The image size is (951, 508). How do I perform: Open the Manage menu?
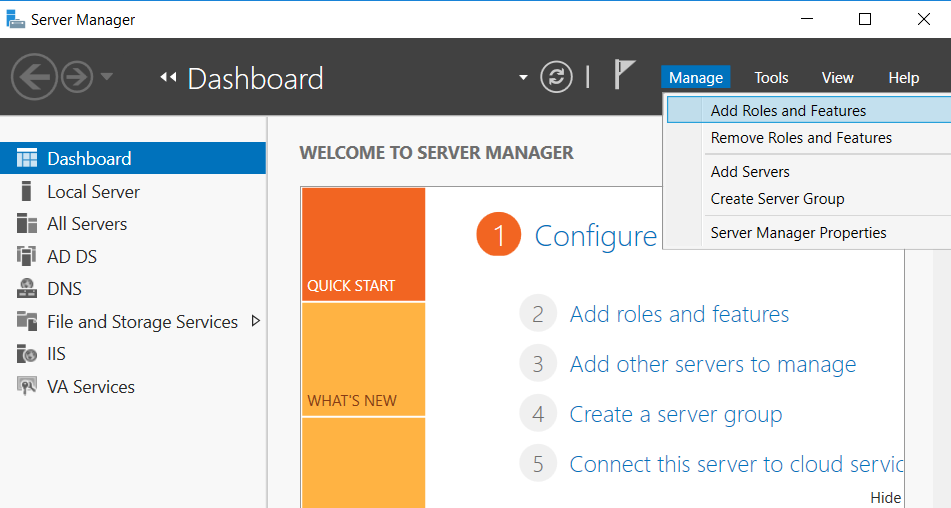[696, 78]
